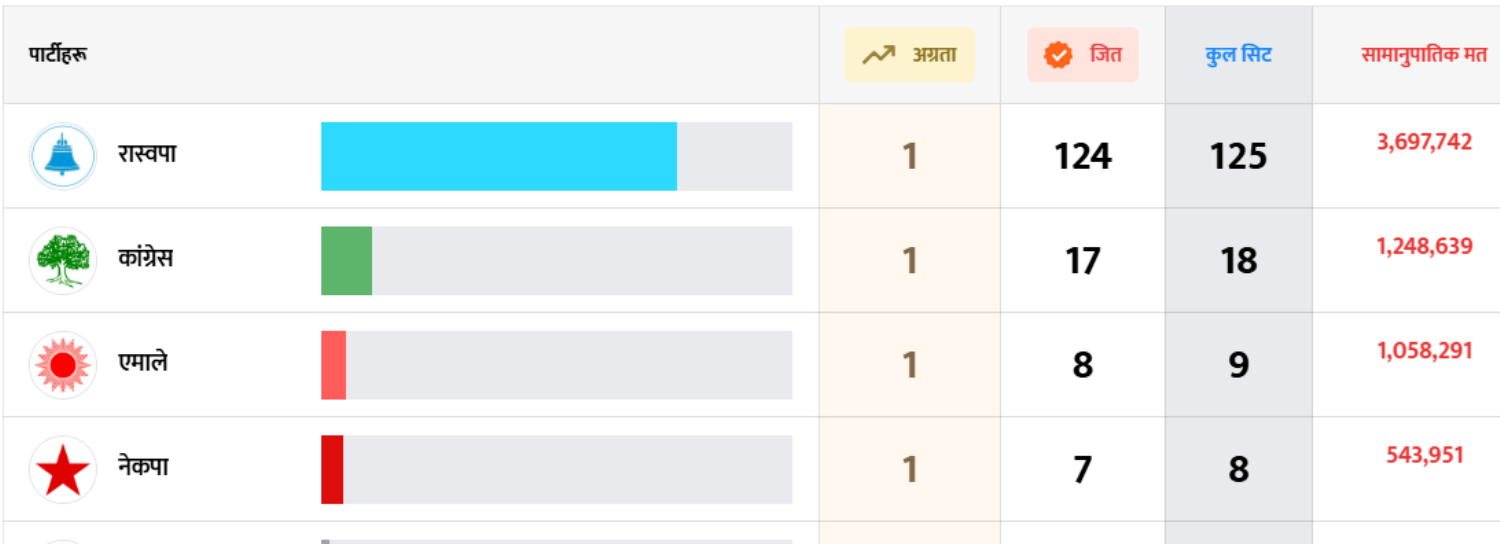Viewport: 1500px width, 544px height.
Task: Click the dark red नेकपा seat bar
Action: [332, 469]
